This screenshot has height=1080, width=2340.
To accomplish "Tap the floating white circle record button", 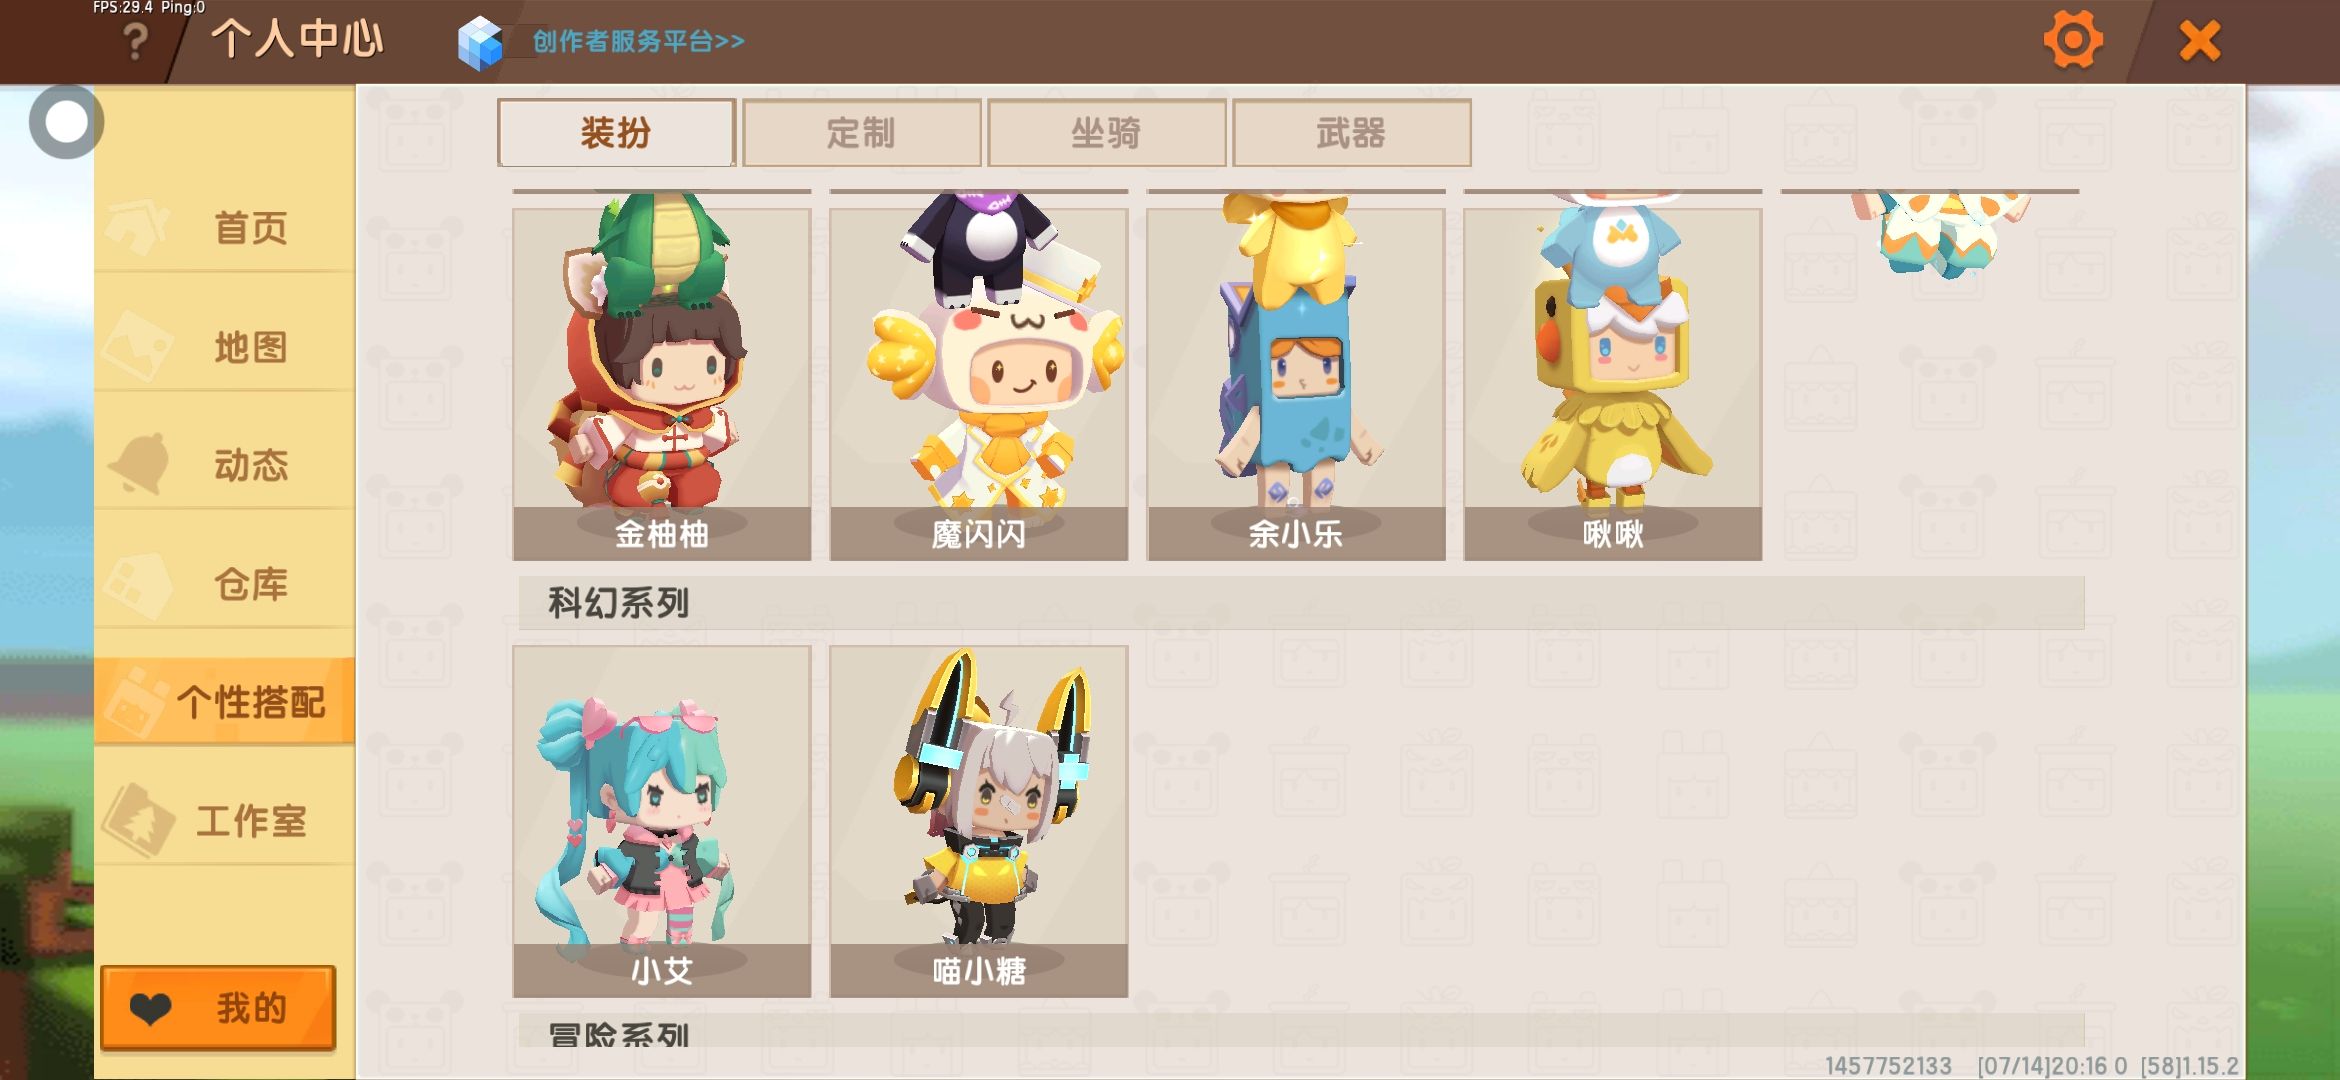I will pos(67,122).
